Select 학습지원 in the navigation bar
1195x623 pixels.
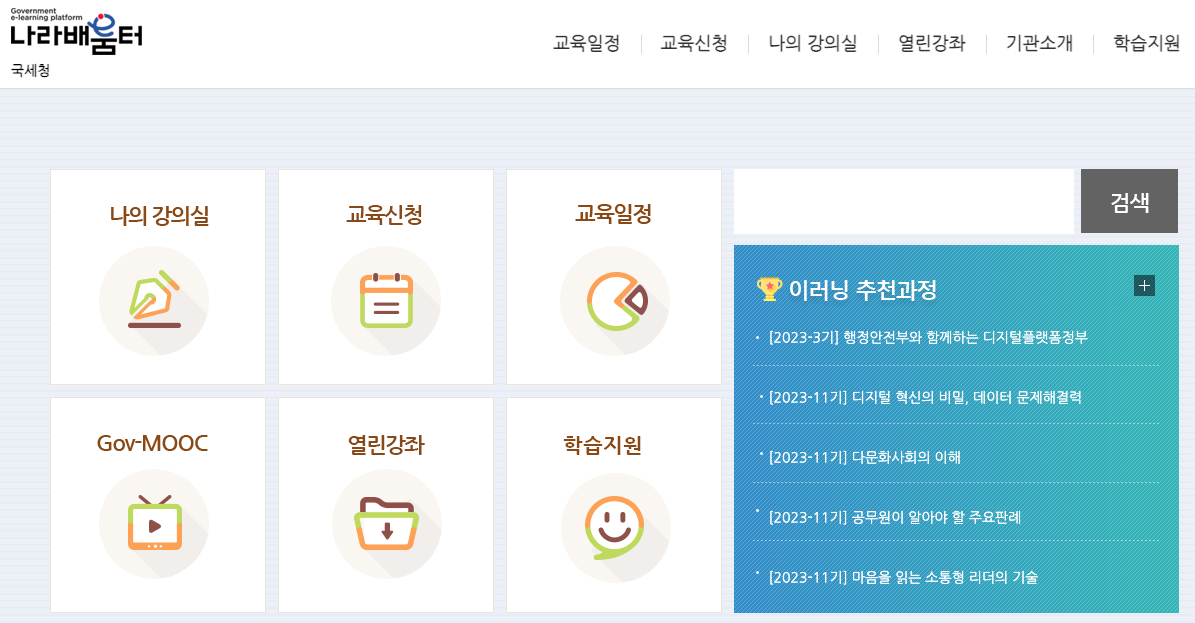point(1145,43)
